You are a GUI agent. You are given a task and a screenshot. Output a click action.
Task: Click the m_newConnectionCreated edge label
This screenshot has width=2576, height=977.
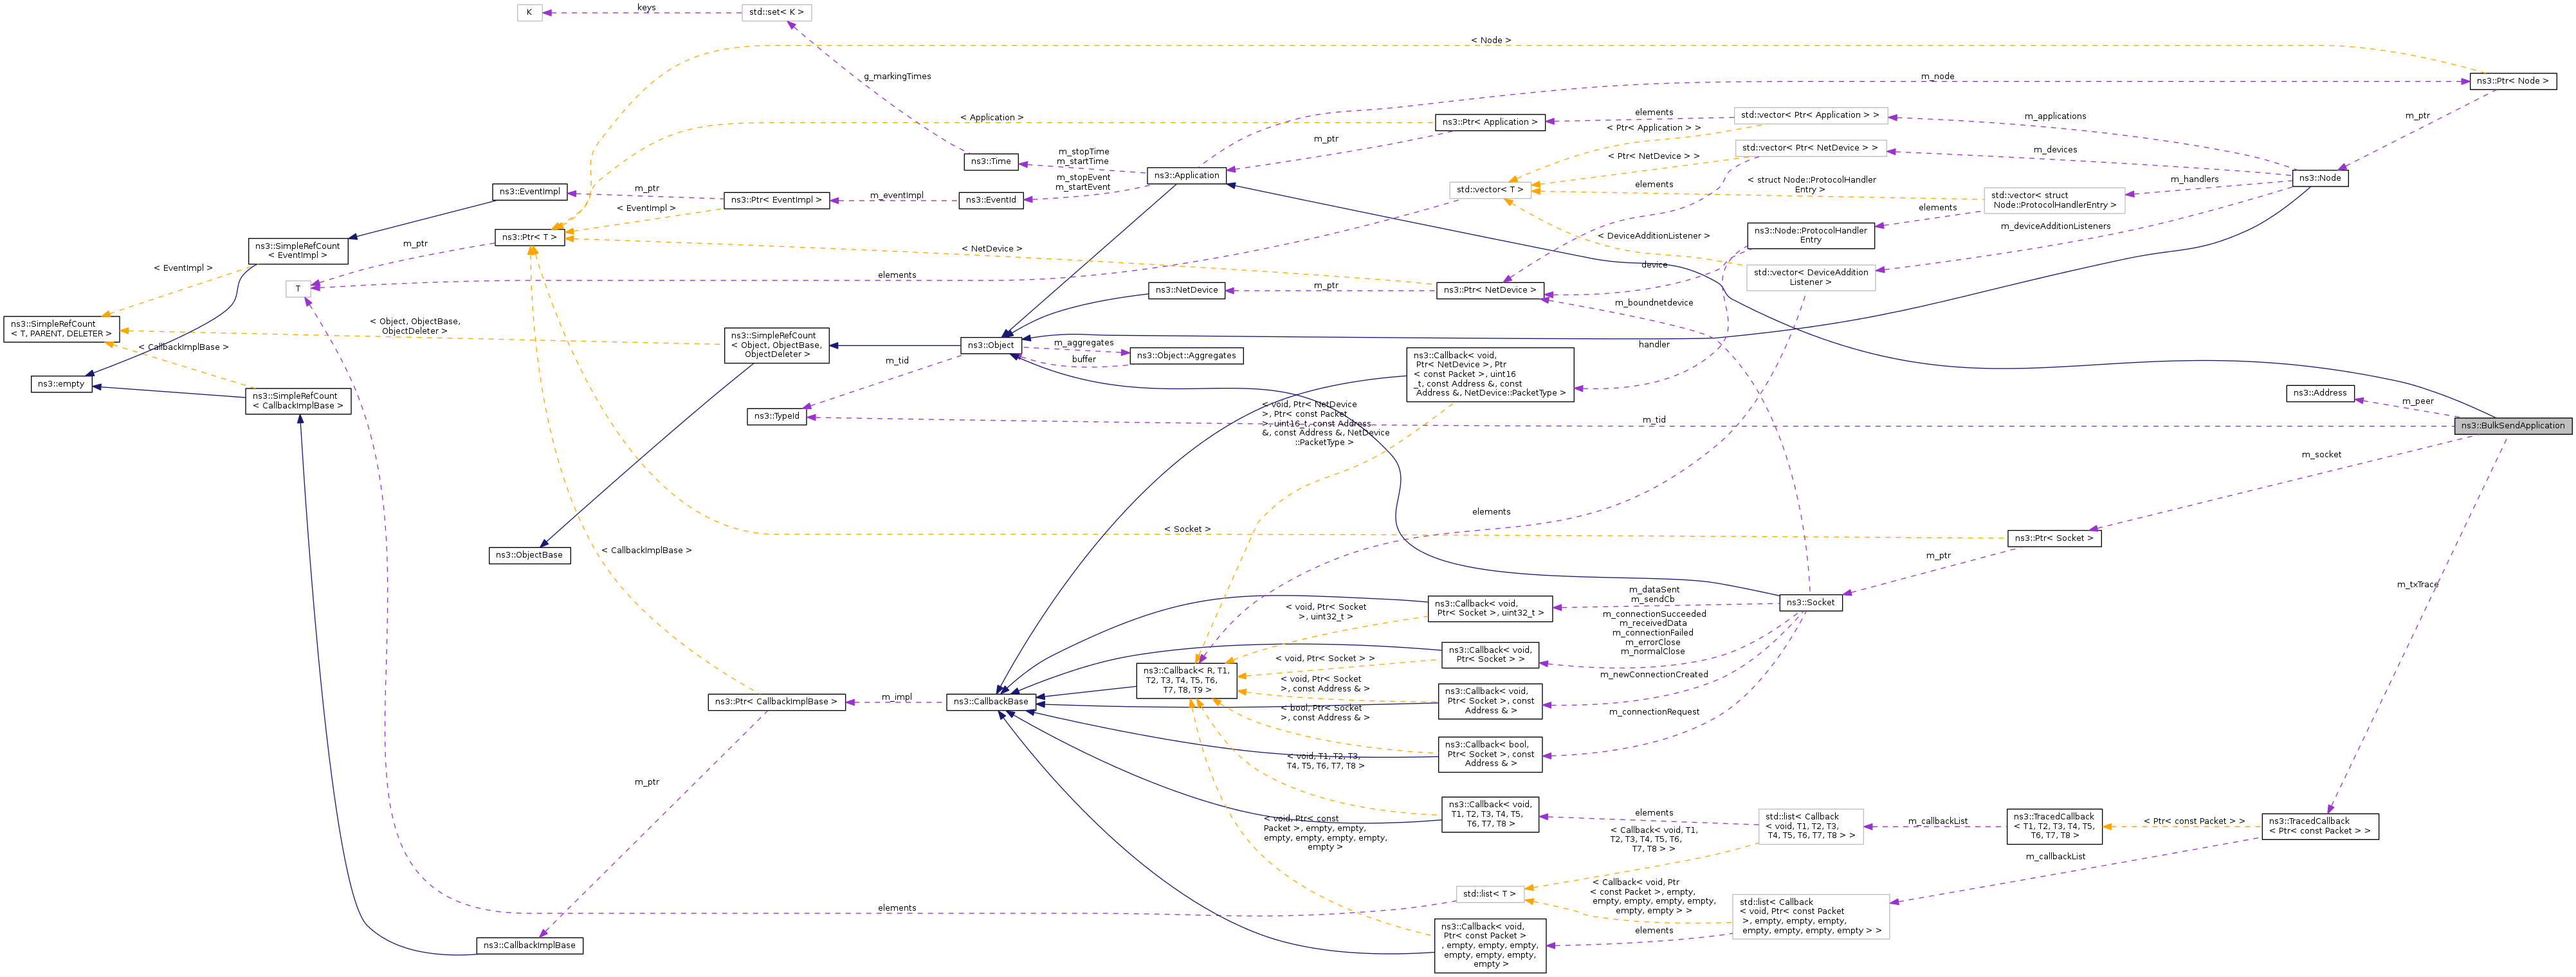click(x=1654, y=674)
